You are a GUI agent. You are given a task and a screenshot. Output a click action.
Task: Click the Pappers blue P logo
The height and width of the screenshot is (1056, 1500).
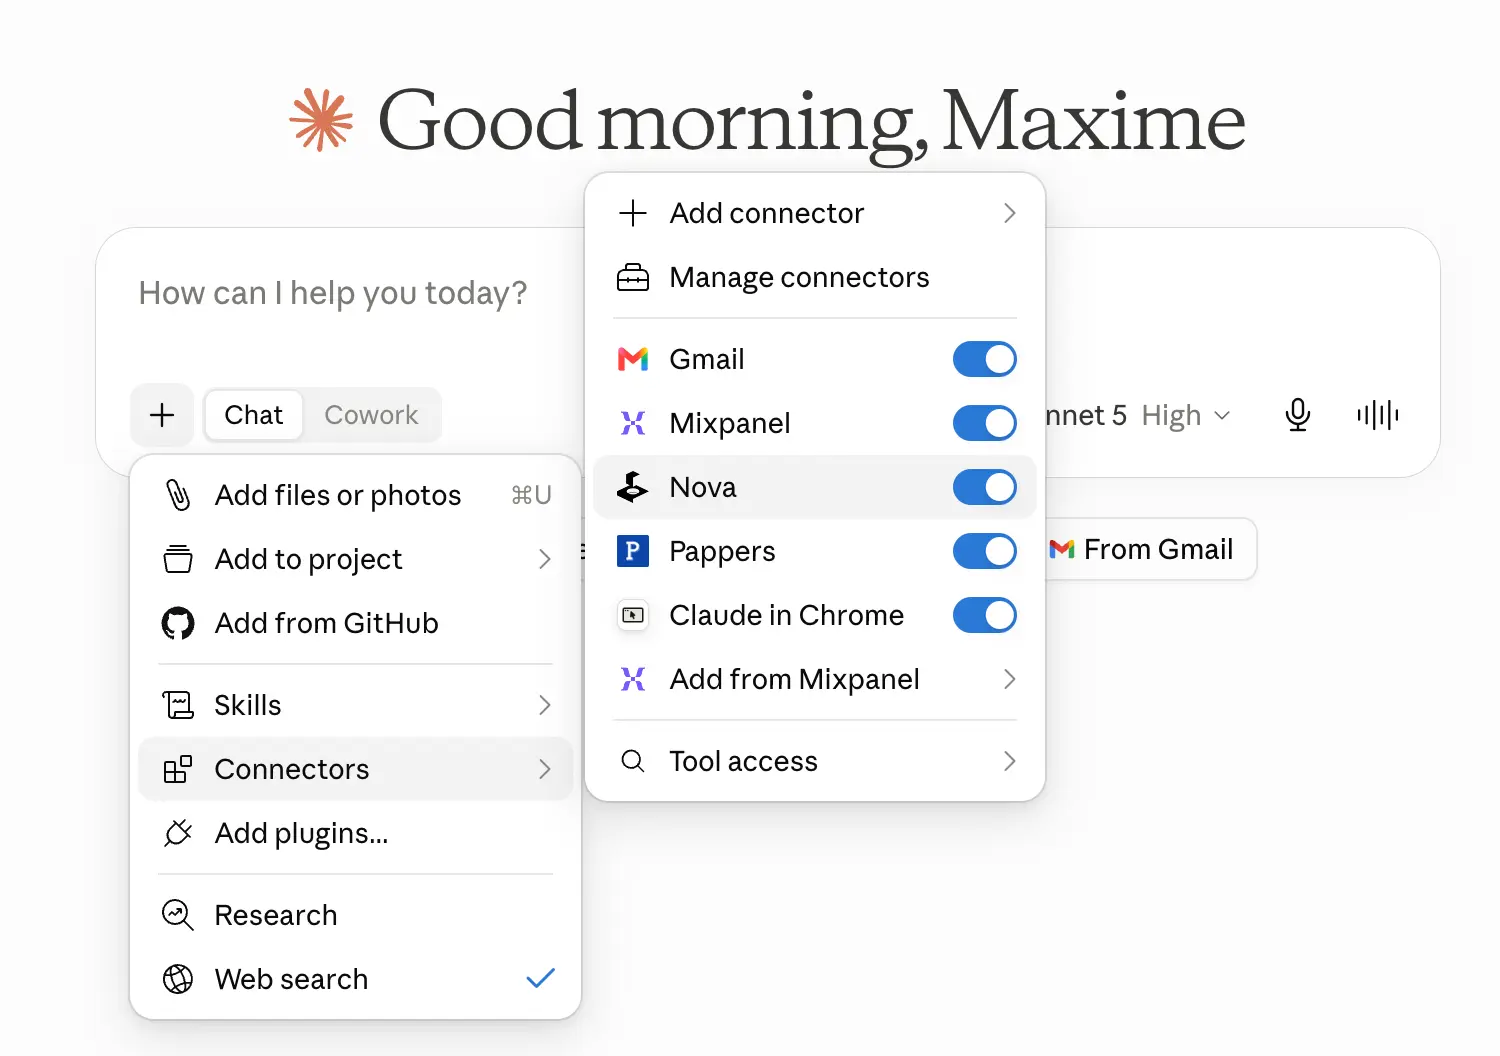click(633, 551)
